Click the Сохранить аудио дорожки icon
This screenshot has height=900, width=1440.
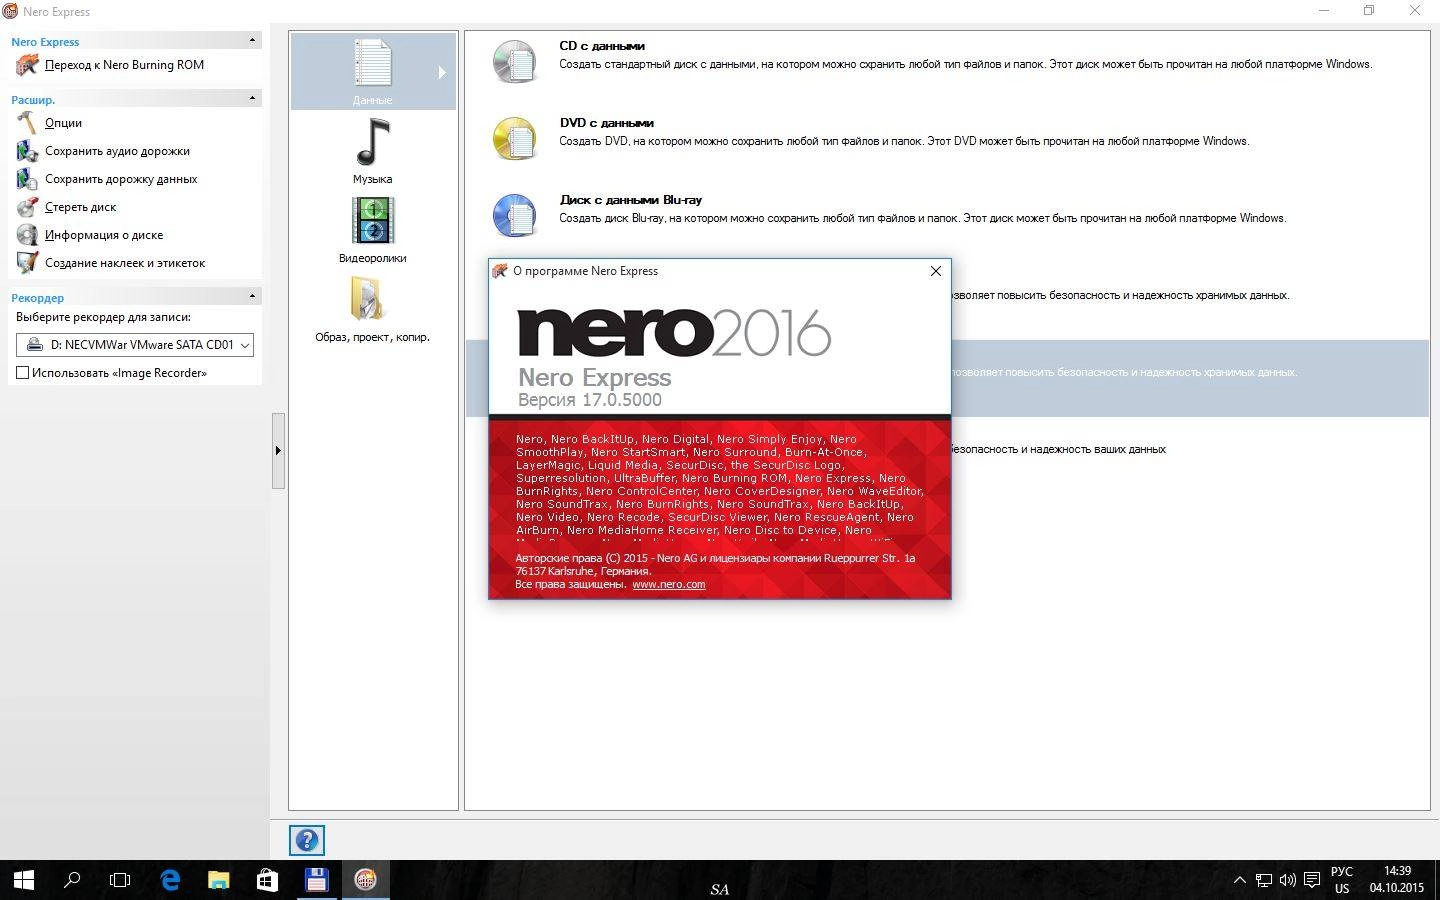coord(27,151)
